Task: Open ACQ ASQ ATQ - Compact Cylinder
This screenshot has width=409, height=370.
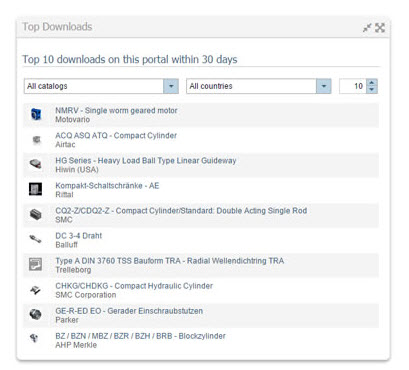Action: (x=116, y=136)
